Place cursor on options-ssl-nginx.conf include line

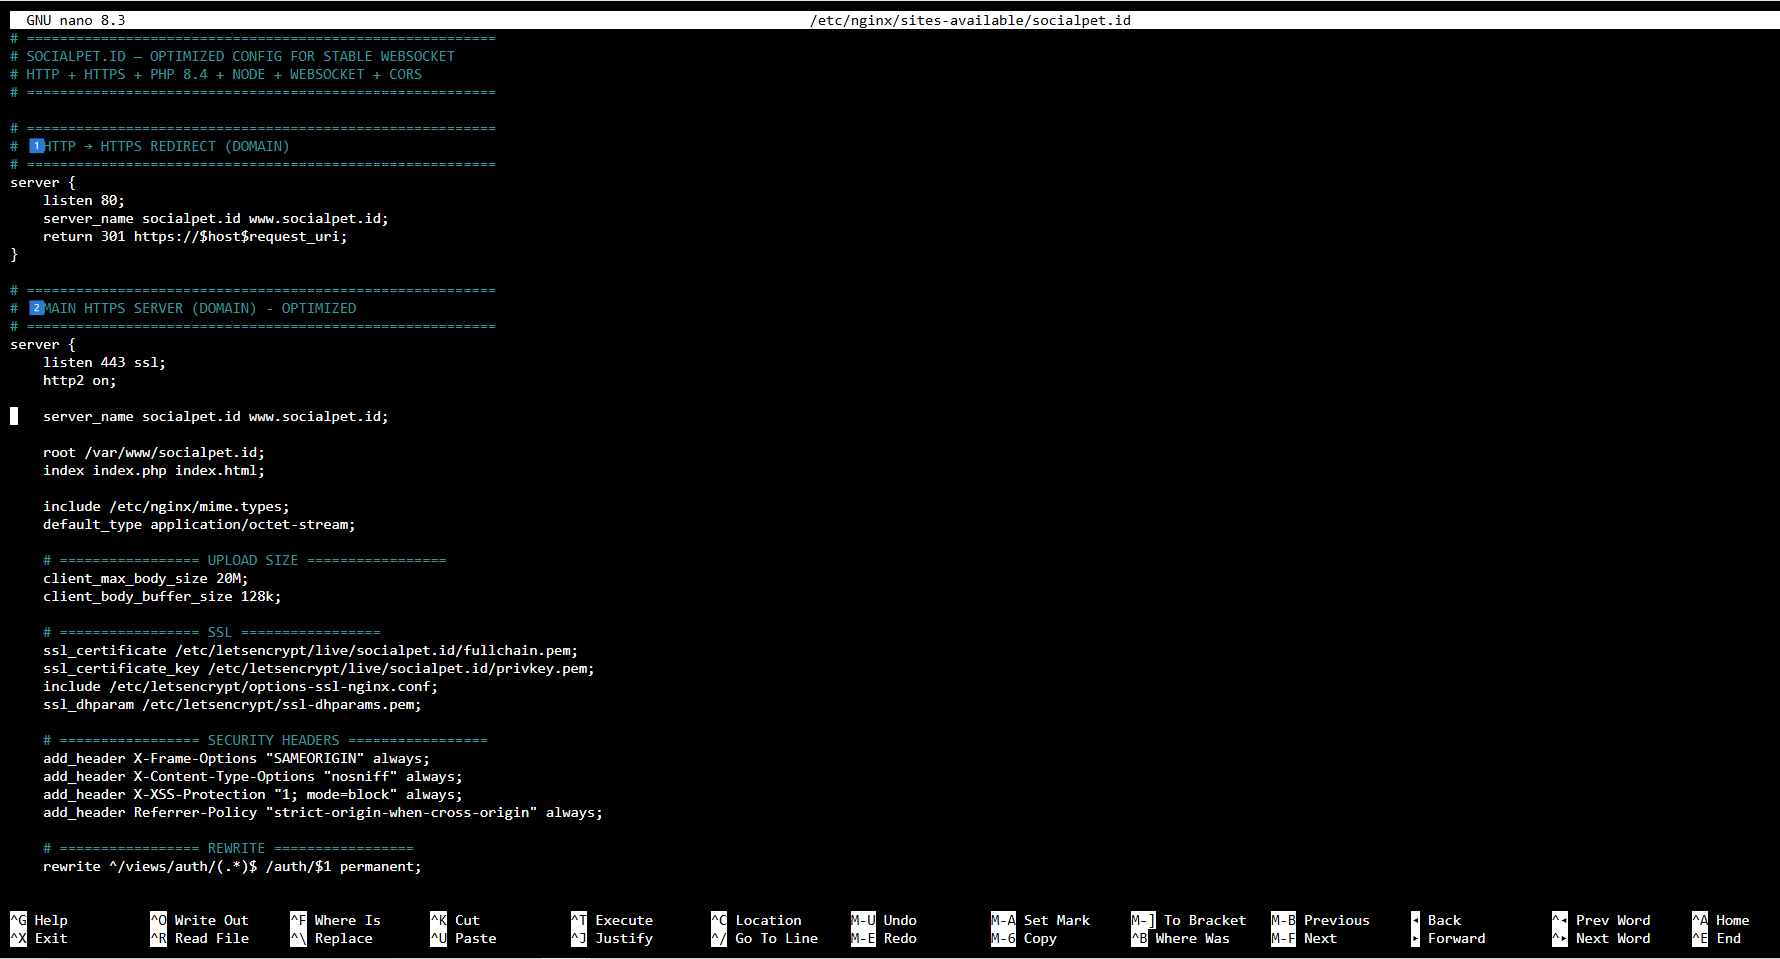240,686
